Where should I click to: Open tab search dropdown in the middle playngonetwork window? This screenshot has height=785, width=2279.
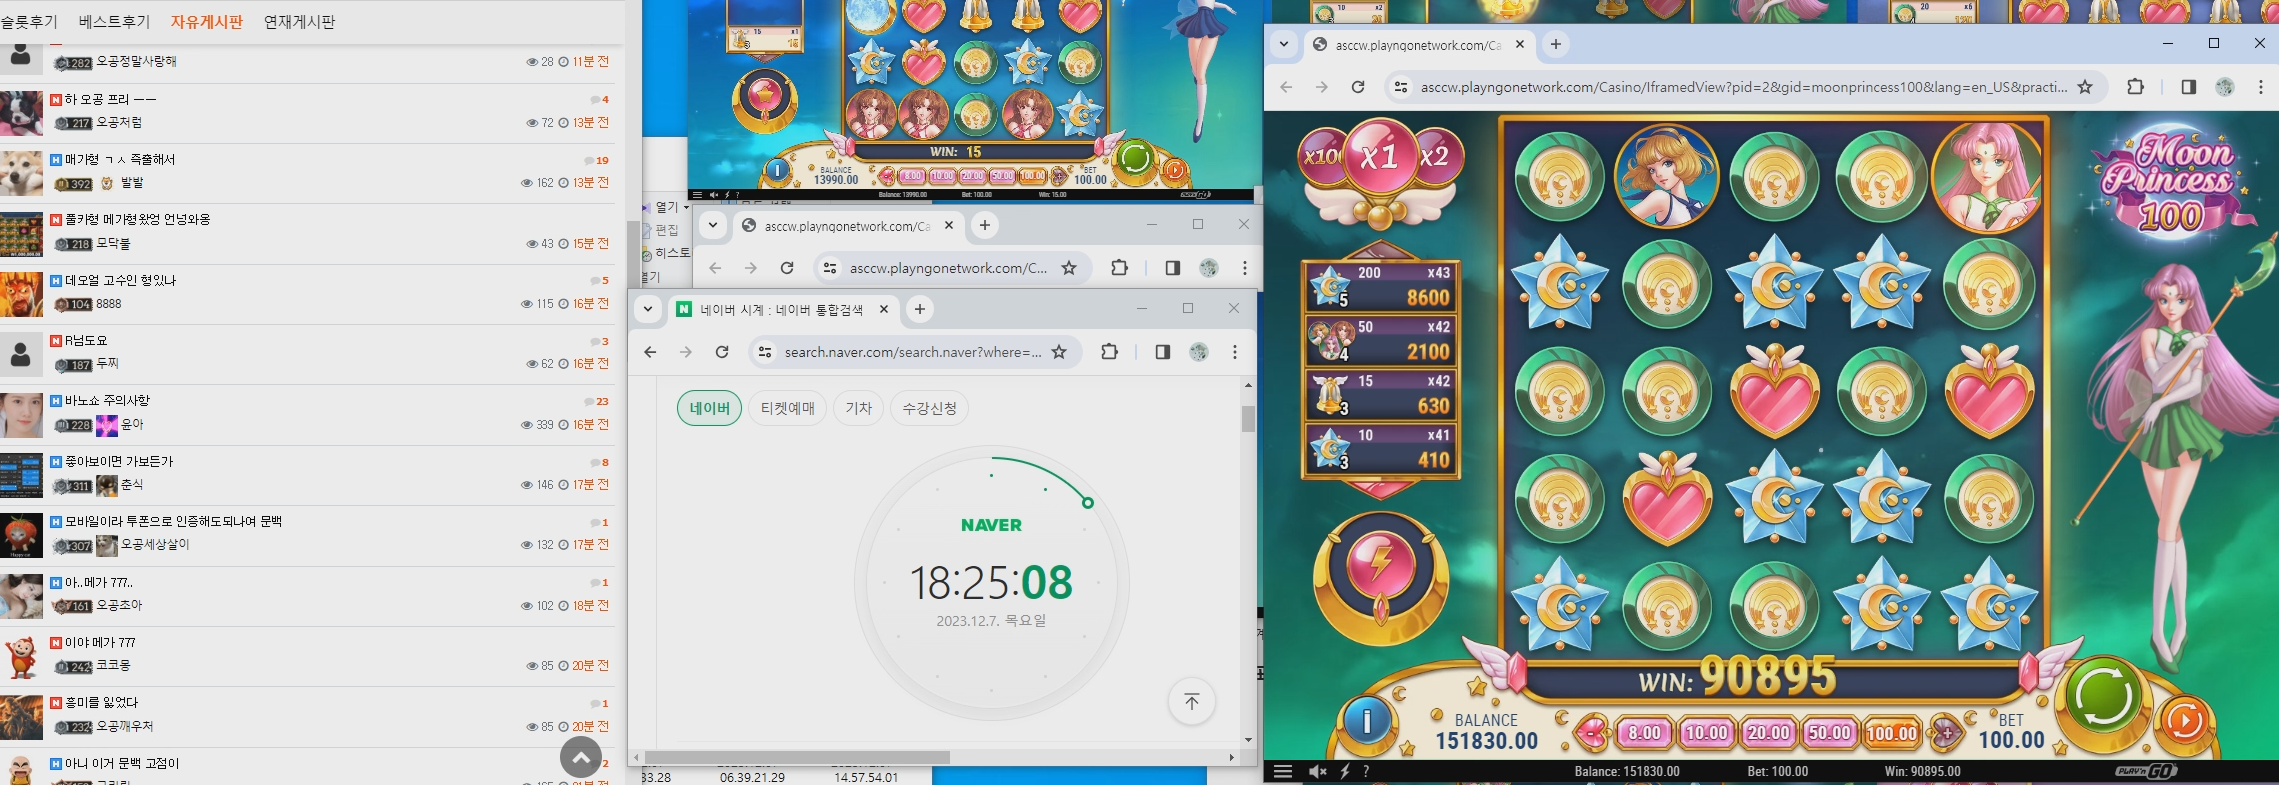pos(713,225)
